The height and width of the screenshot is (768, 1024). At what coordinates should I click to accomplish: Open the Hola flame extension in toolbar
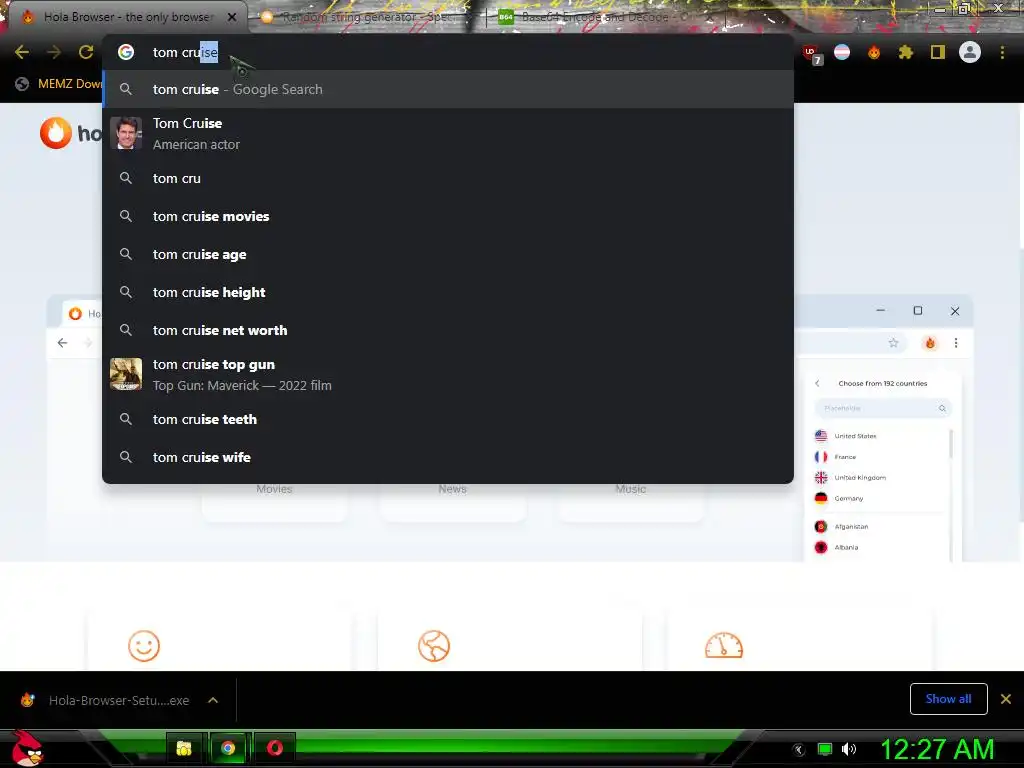click(874, 52)
